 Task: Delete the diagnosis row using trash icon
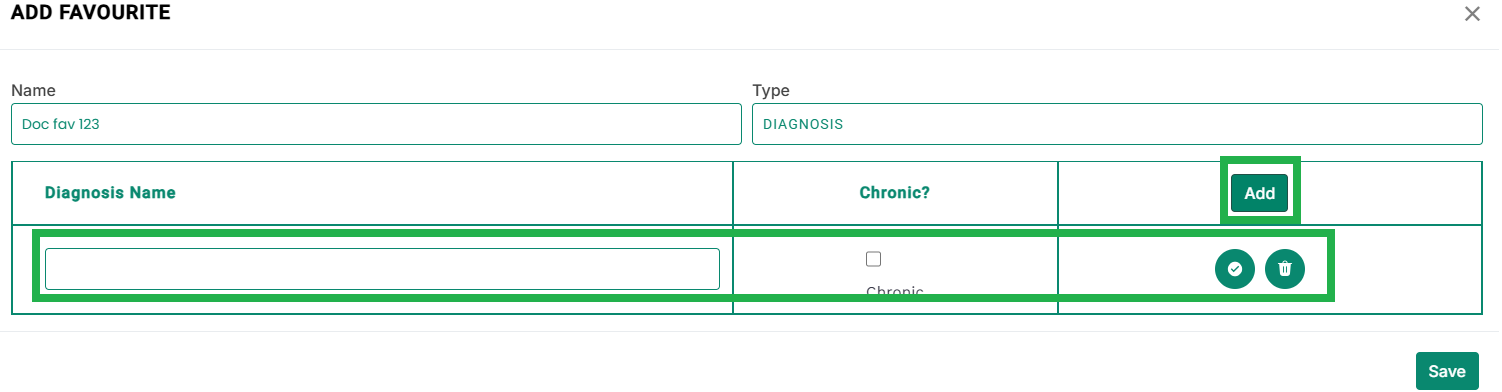1285,269
